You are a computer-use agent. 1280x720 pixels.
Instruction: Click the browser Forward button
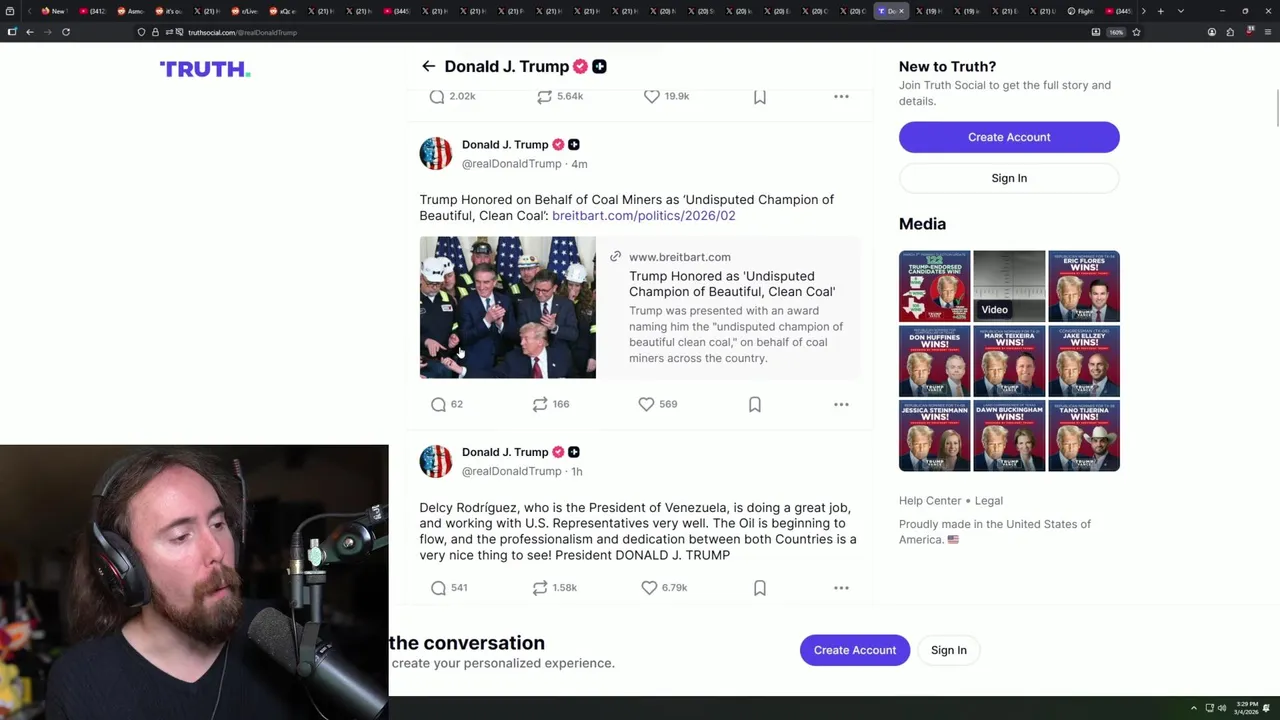point(47,32)
